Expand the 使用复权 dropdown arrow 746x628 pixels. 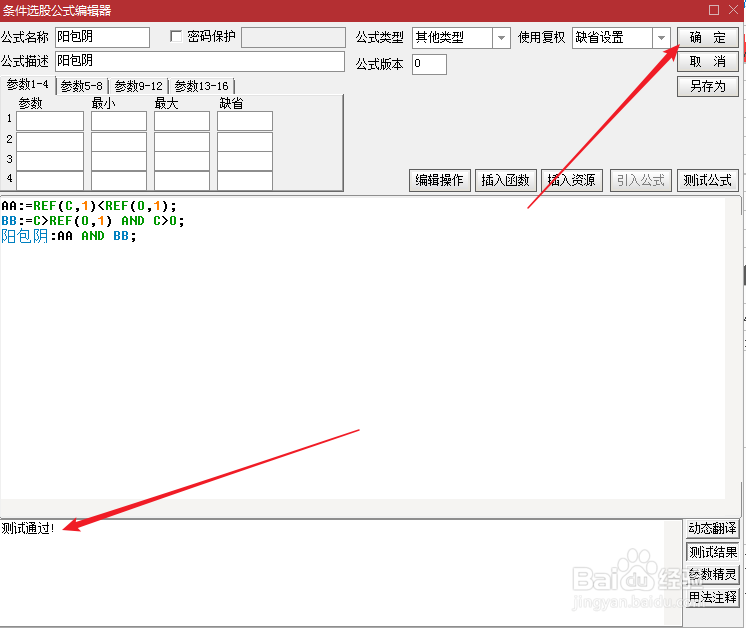pyautogui.click(x=661, y=38)
